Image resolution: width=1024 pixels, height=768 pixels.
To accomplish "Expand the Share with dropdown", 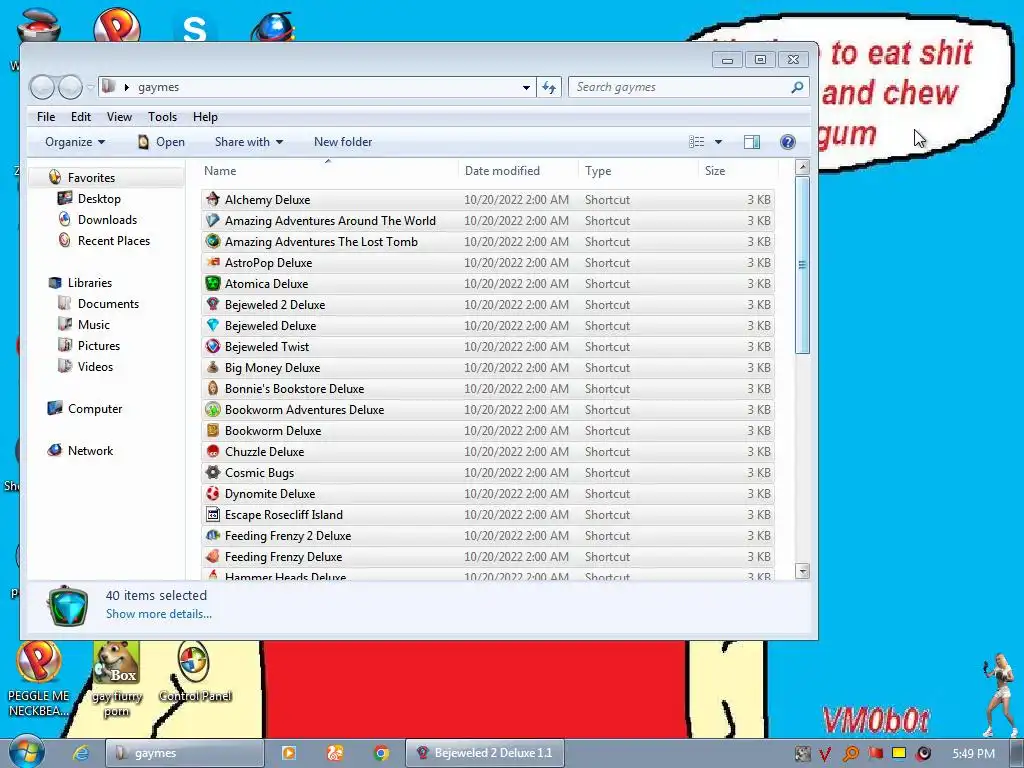I will pos(249,142).
